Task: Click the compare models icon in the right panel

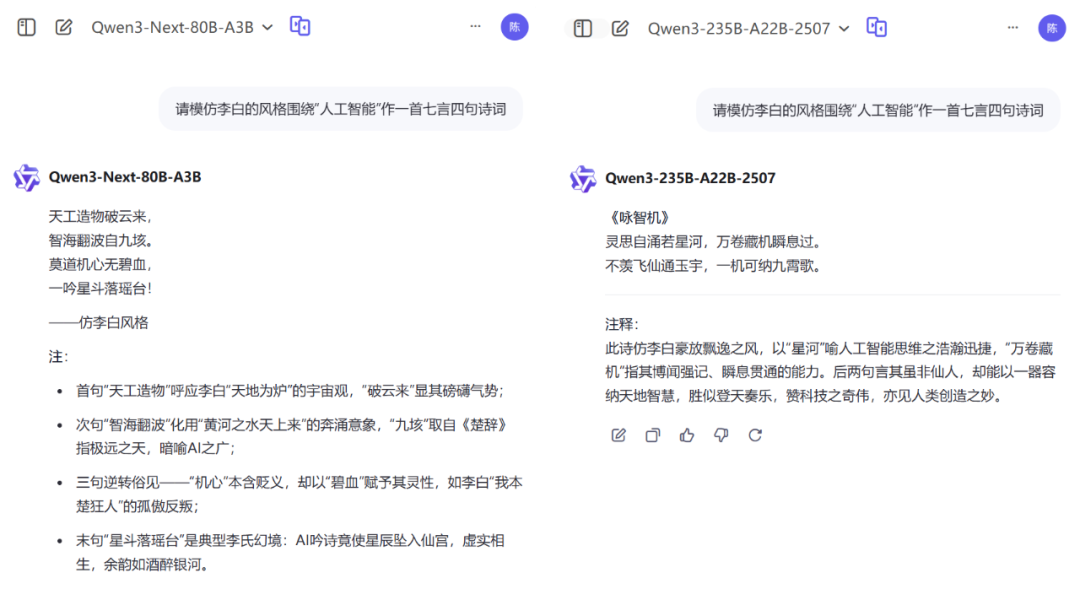Action: pos(877,27)
